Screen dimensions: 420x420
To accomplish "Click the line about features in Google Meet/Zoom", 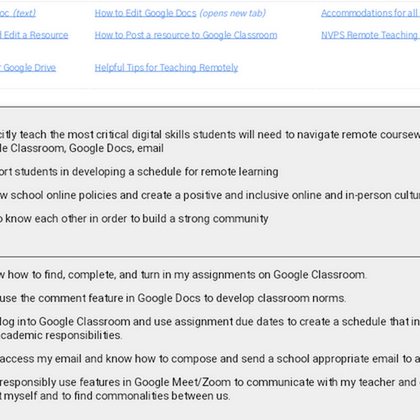I will click(210, 382).
